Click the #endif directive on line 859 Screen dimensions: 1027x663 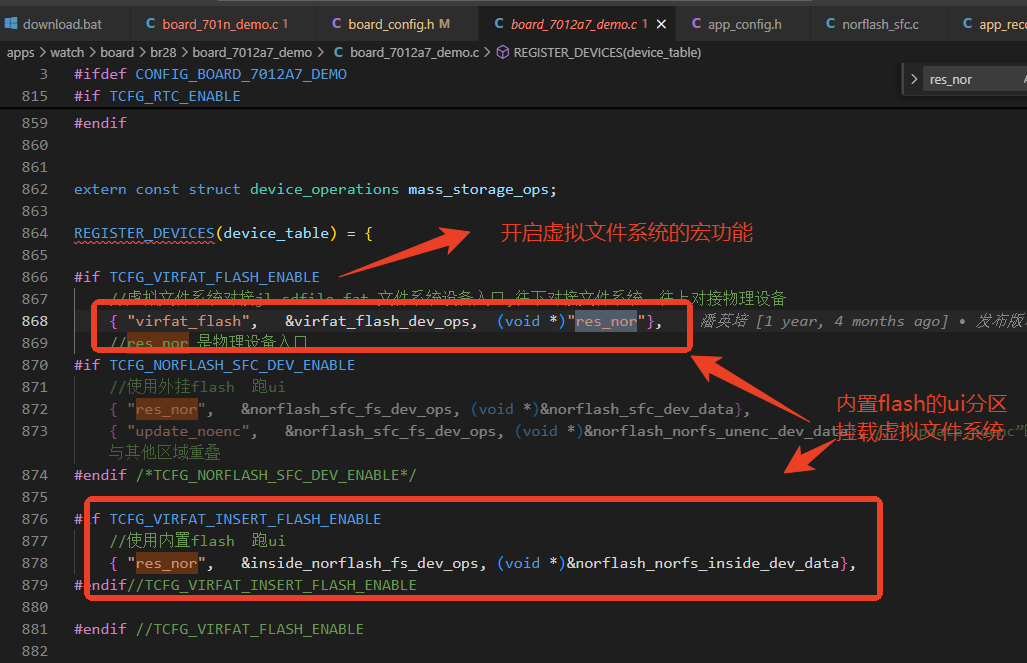click(x=100, y=123)
